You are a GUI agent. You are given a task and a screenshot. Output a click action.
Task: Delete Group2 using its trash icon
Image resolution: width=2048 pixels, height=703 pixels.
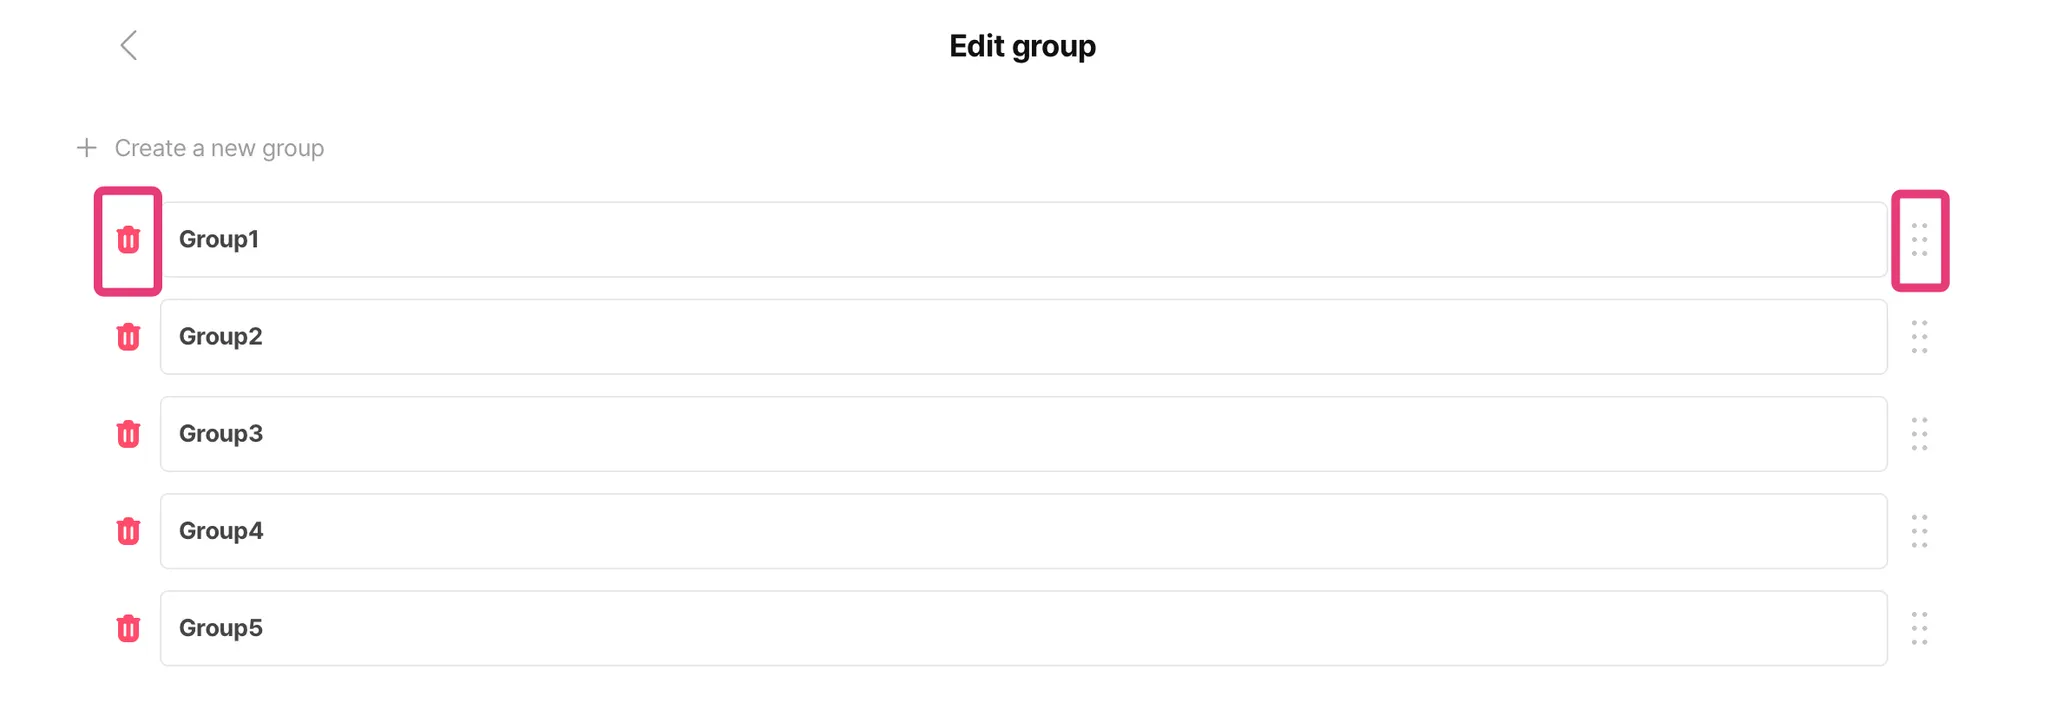tap(128, 337)
